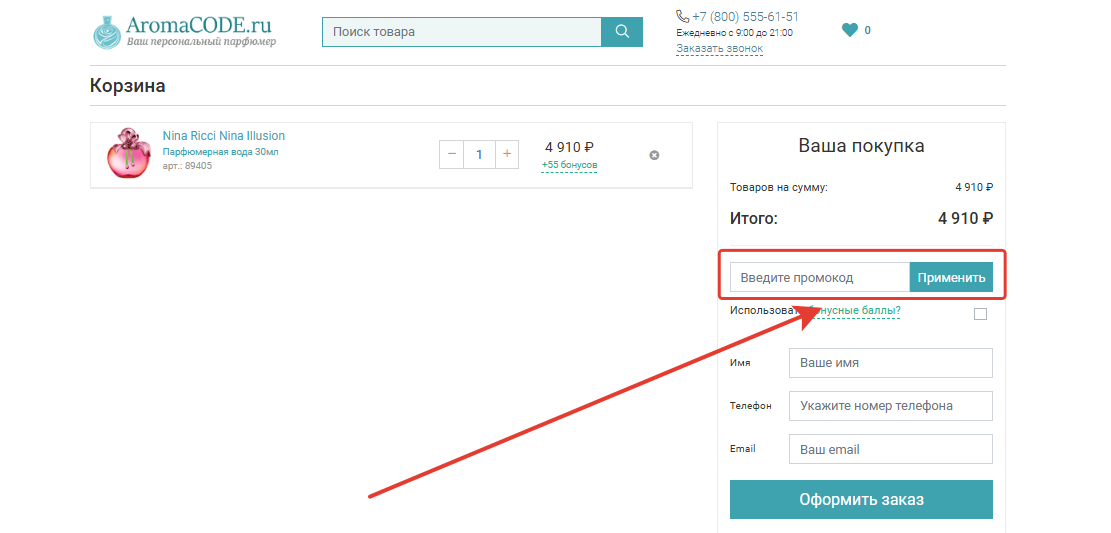Click the Ваш email input field

coord(891,449)
